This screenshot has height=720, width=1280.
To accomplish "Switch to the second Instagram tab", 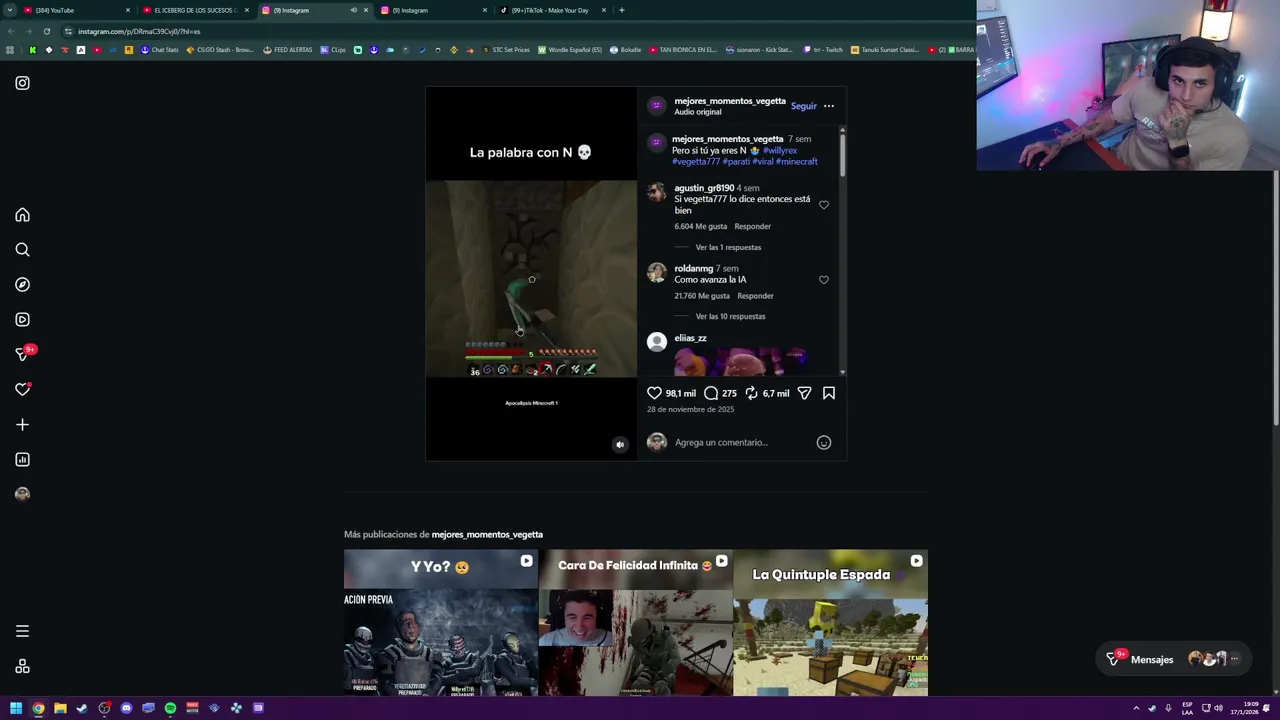I will (430, 10).
